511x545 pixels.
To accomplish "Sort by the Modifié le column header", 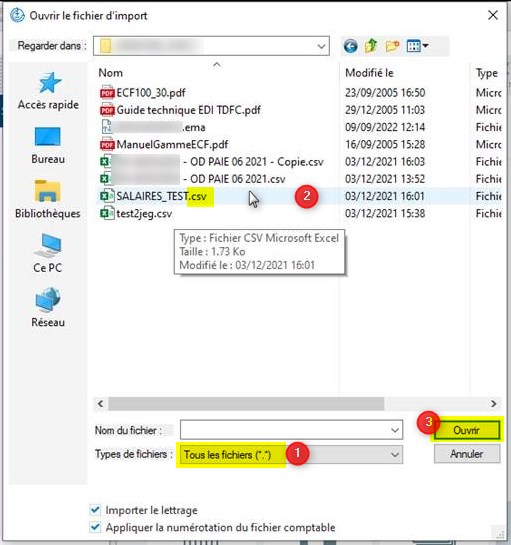I will coord(369,73).
